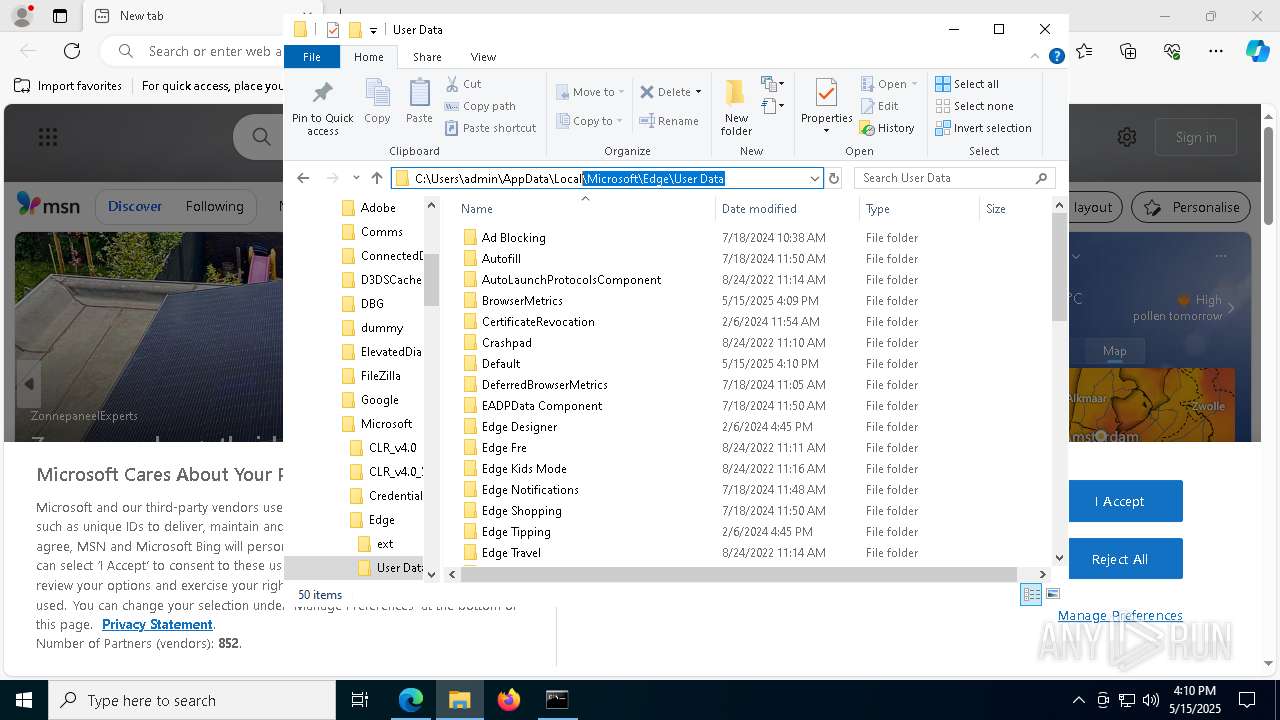Switch to large icons view button
Image resolution: width=1280 pixels, height=720 pixels.
point(1052,594)
